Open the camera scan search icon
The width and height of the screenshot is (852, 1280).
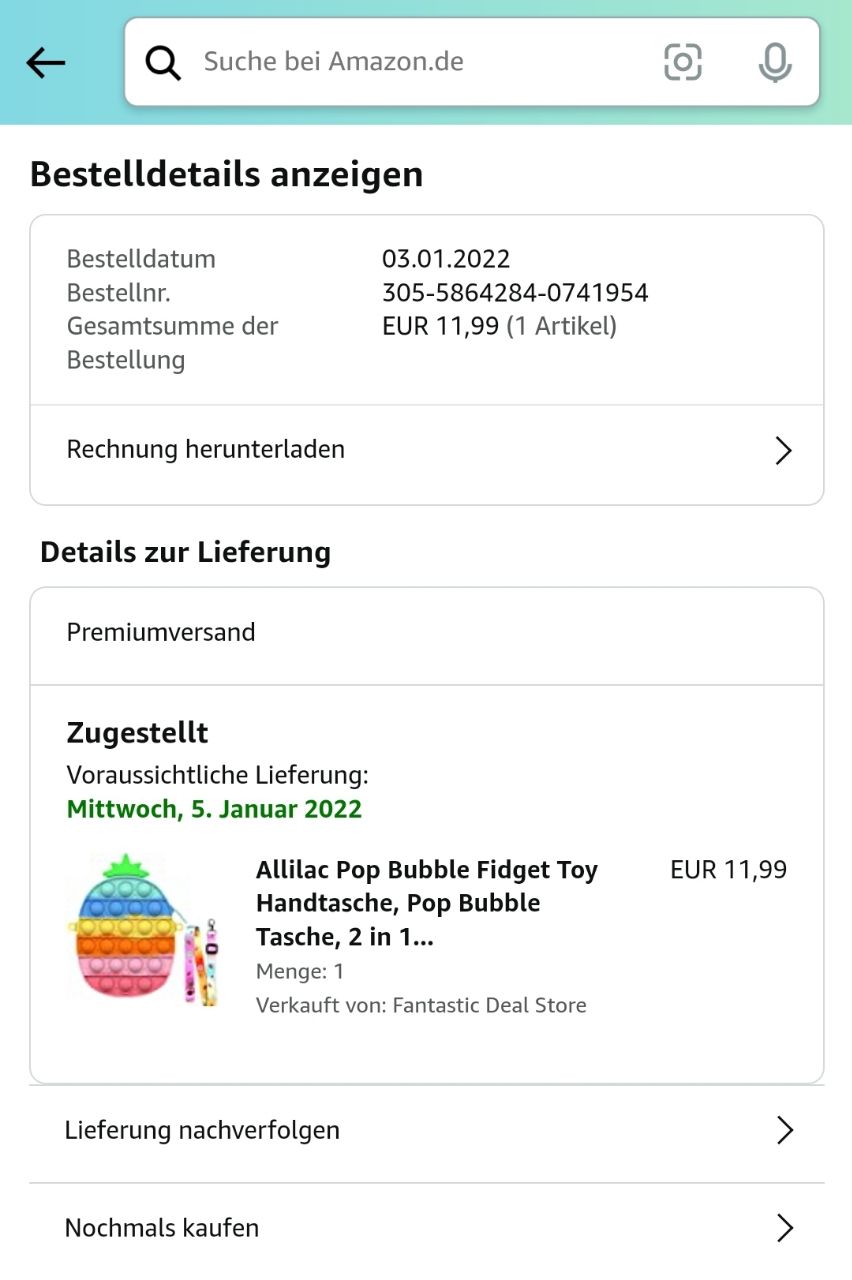click(x=683, y=62)
